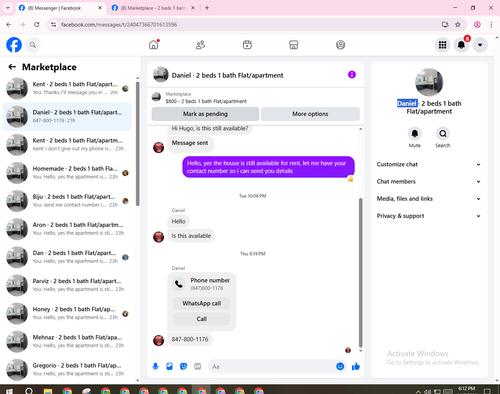Open the account dropdown arrow
Image resolution: width=500 pixels, height=394 pixels.
point(480,45)
